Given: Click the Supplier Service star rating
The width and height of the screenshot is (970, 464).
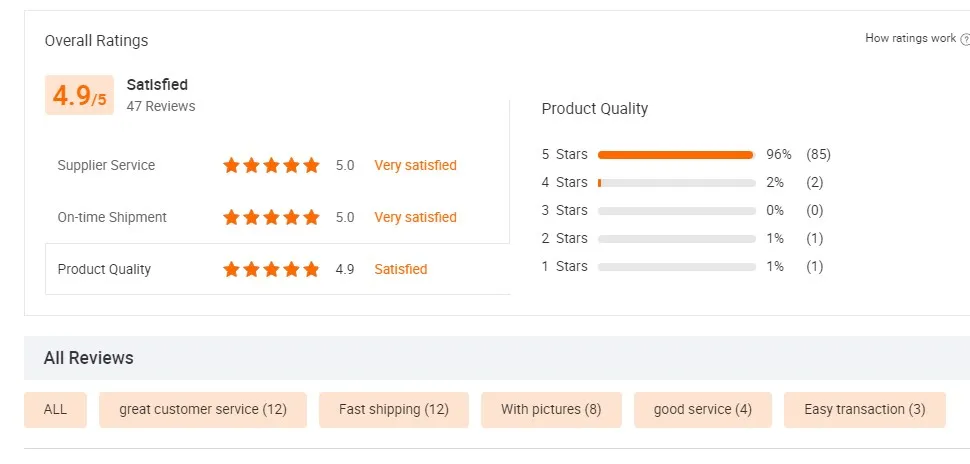Looking at the screenshot, I should 271,165.
